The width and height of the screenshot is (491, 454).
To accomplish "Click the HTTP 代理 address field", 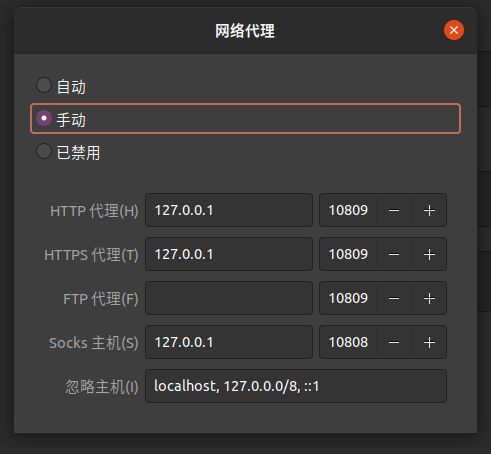I will [229, 210].
